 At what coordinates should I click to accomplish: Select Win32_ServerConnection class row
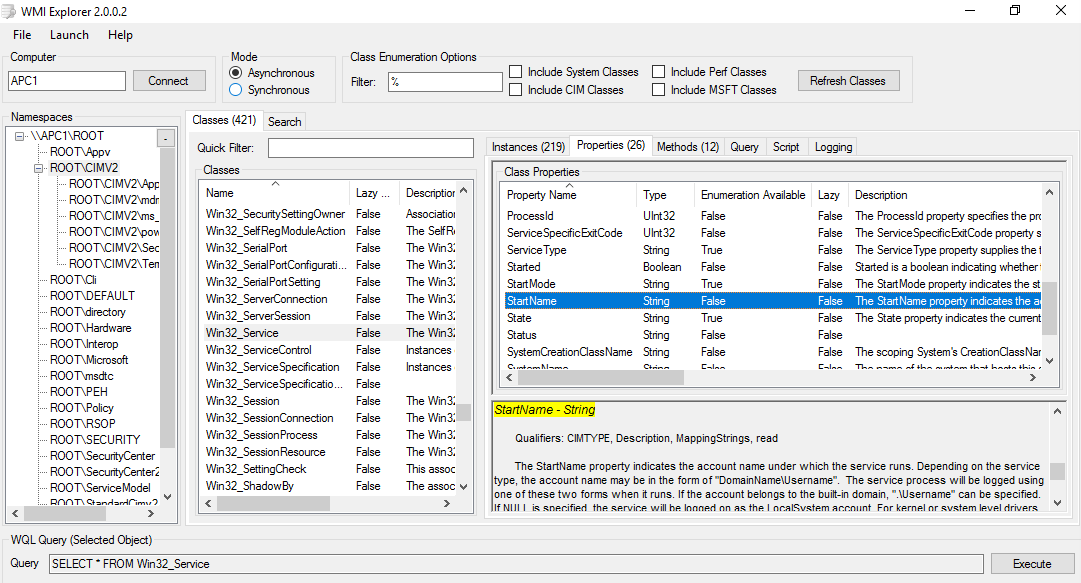pos(328,299)
